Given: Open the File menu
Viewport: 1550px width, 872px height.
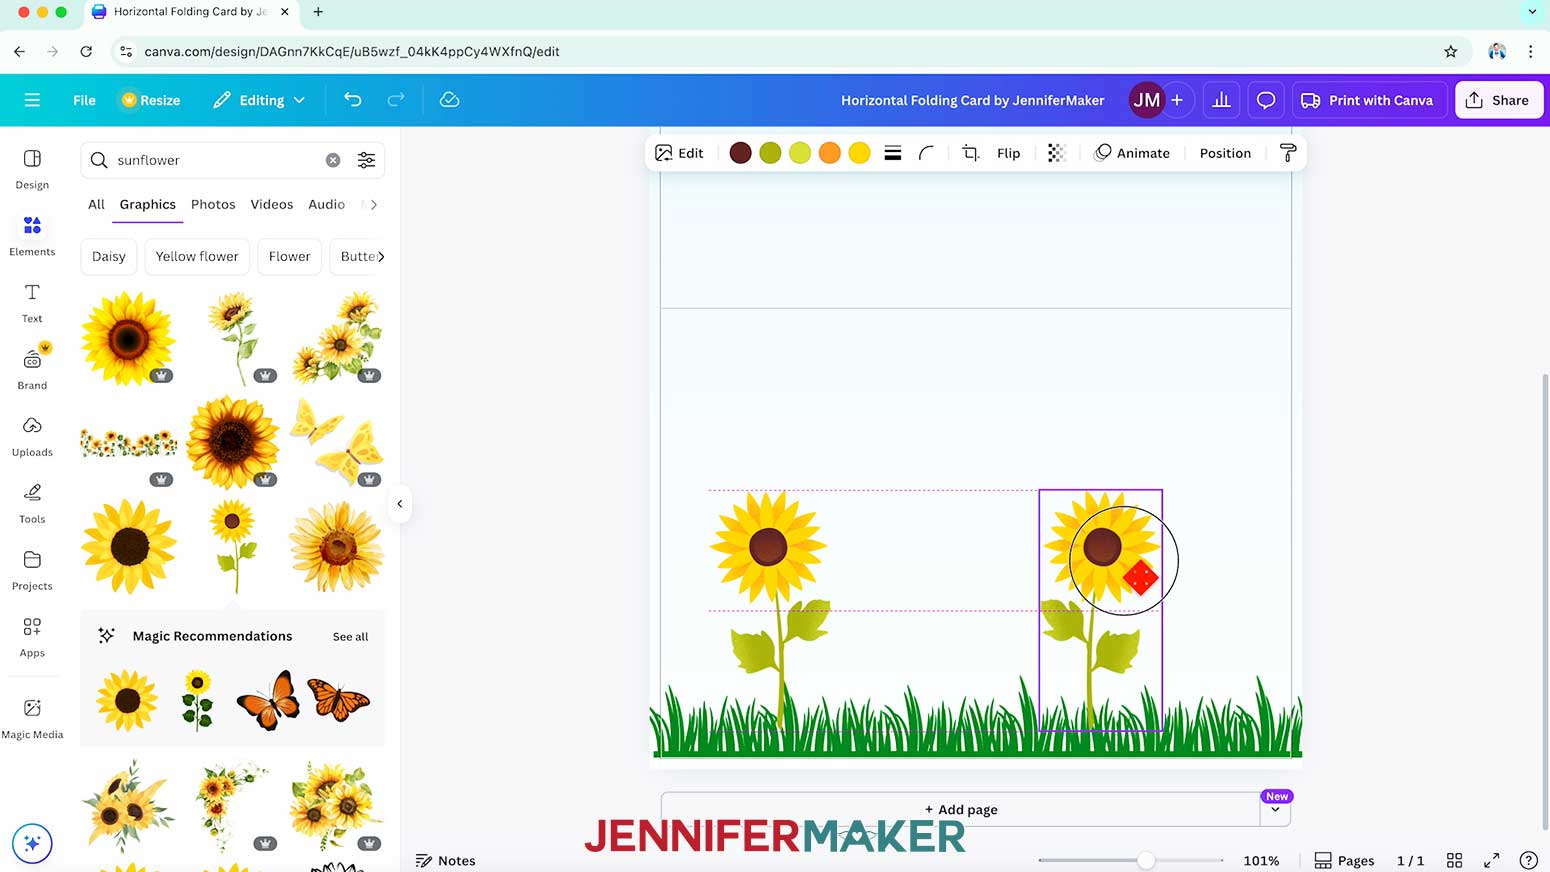Looking at the screenshot, I should tap(84, 100).
